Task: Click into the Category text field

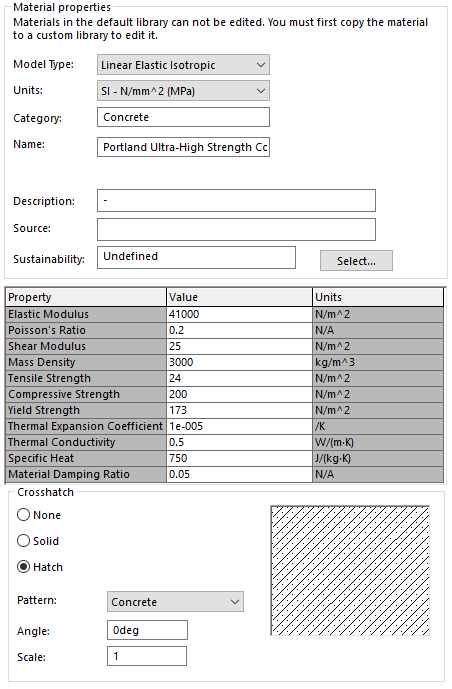Action: pyautogui.click(x=183, y=117)
